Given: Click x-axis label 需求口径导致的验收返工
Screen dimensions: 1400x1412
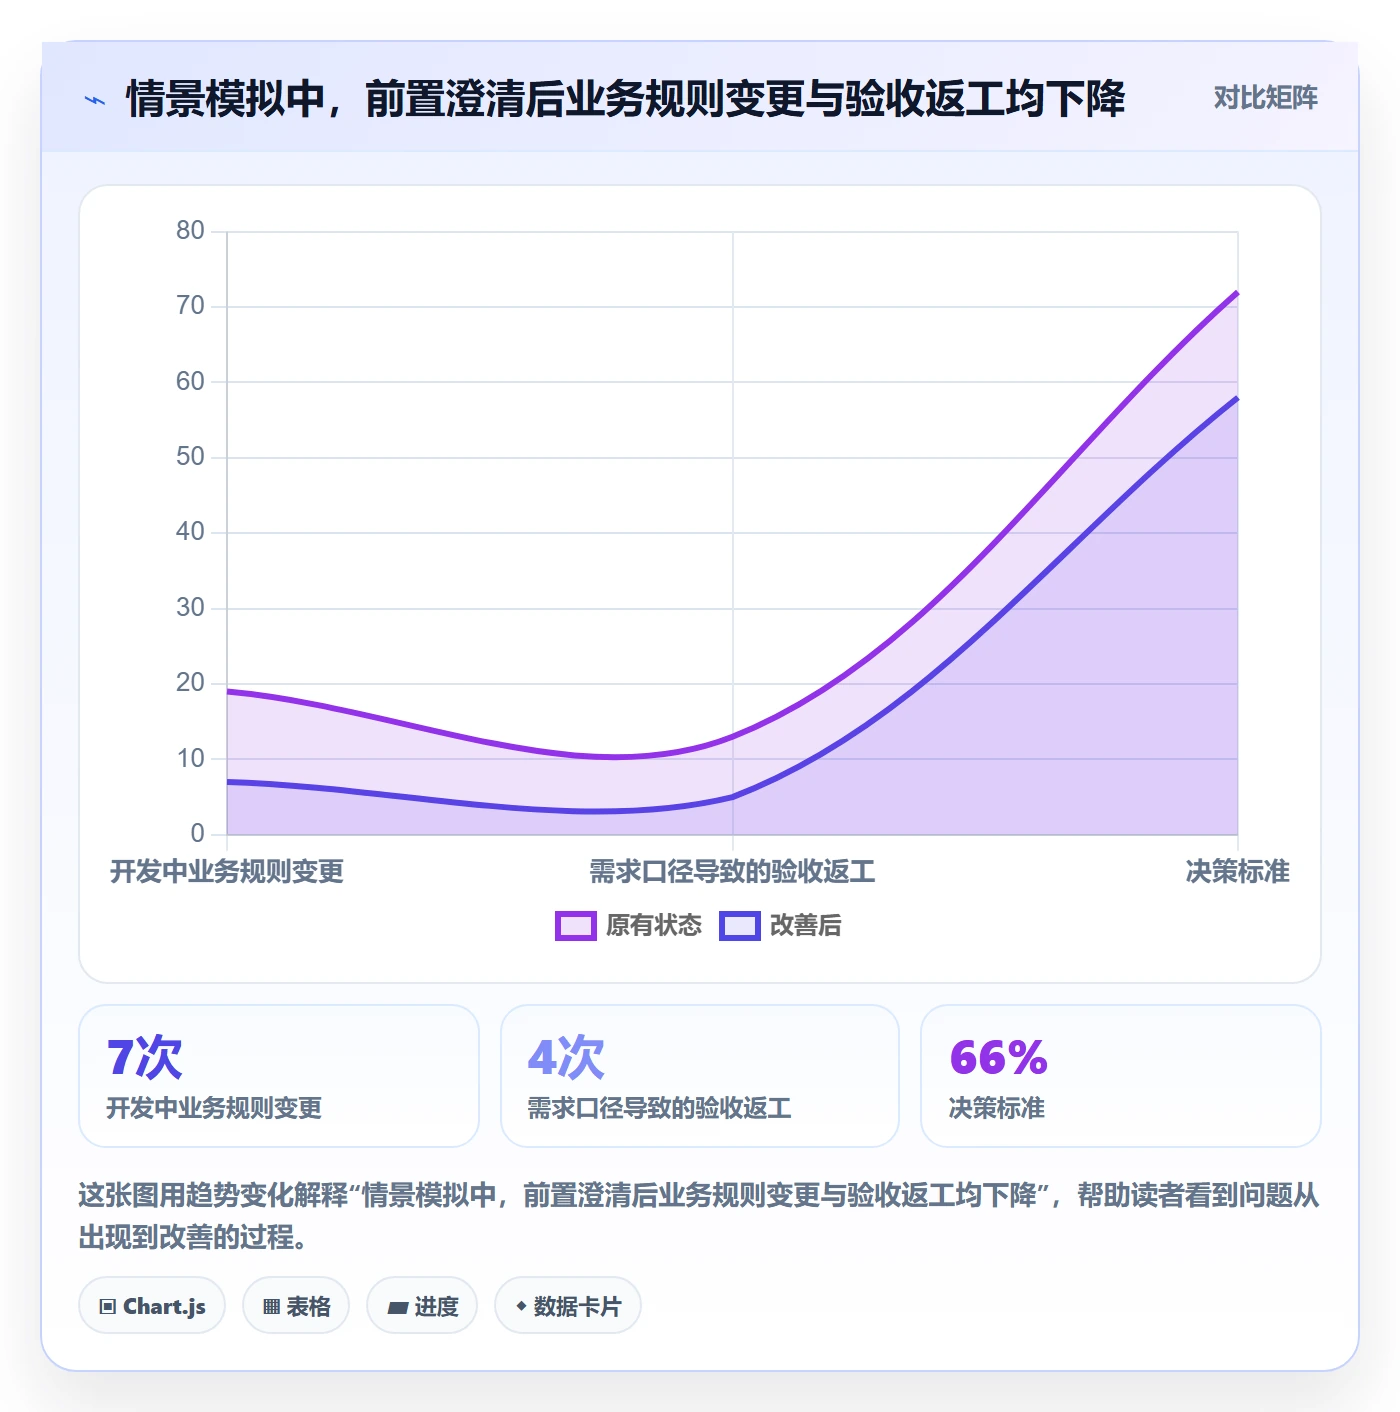Looking at the screenshot, I should coord(732,872).
